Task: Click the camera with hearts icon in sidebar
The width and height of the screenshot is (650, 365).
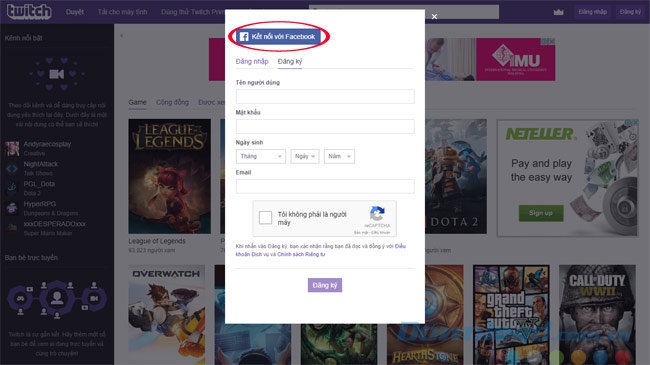Action: coord(57,74)
